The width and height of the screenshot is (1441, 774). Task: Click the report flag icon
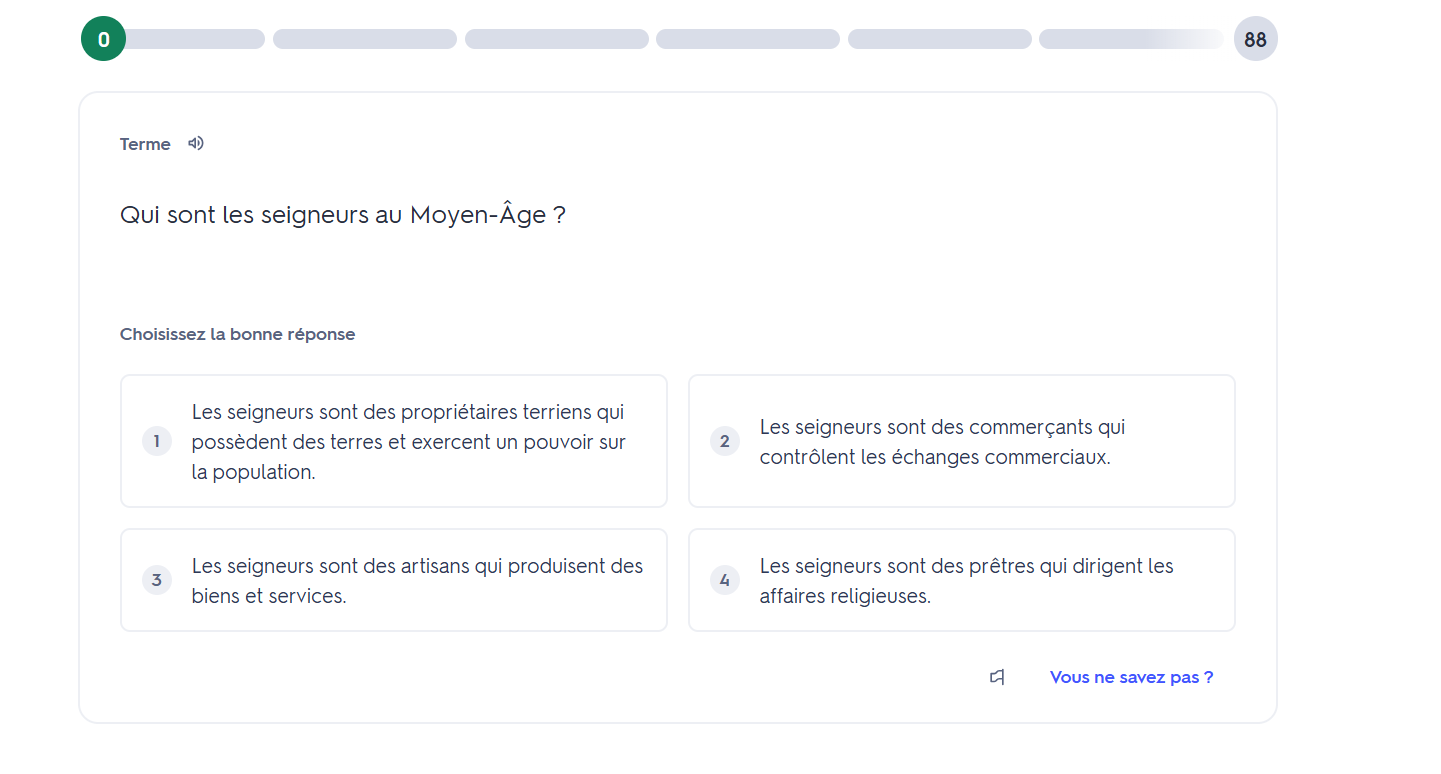point(997,677)
